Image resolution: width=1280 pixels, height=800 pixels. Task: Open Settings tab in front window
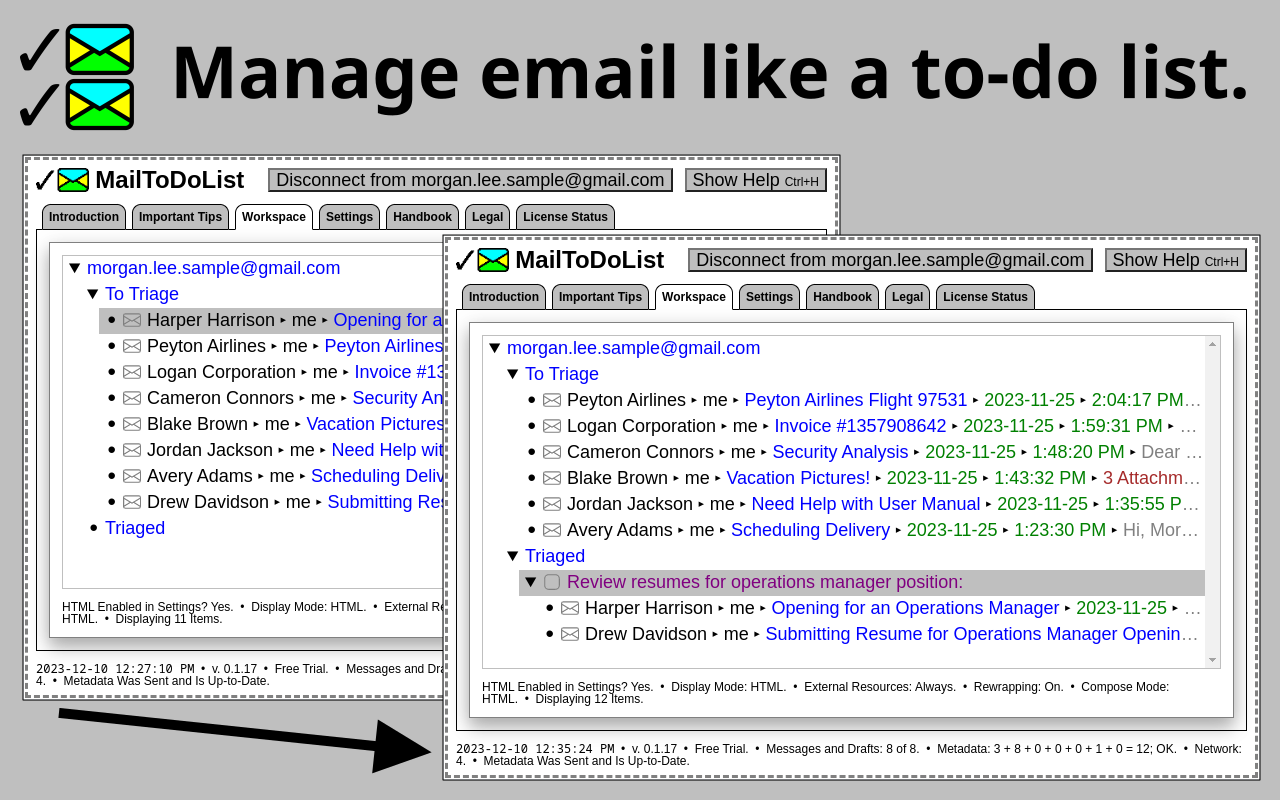point(769,297)
